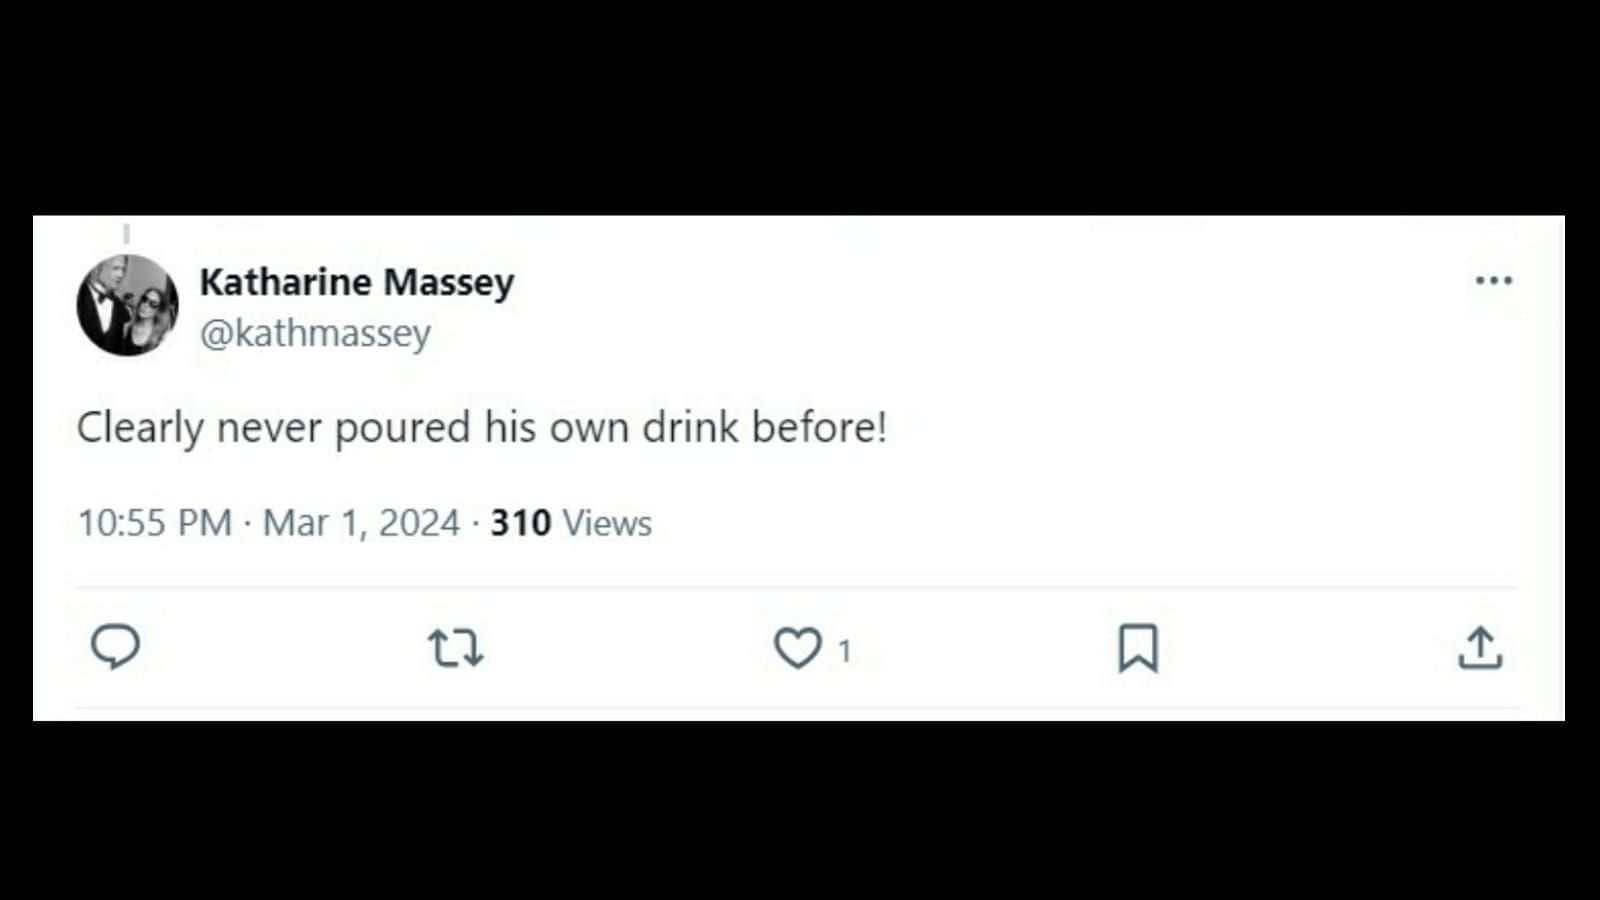
Task: Click the words drink before! in the tweet
Action: click(x=764, y=427)
